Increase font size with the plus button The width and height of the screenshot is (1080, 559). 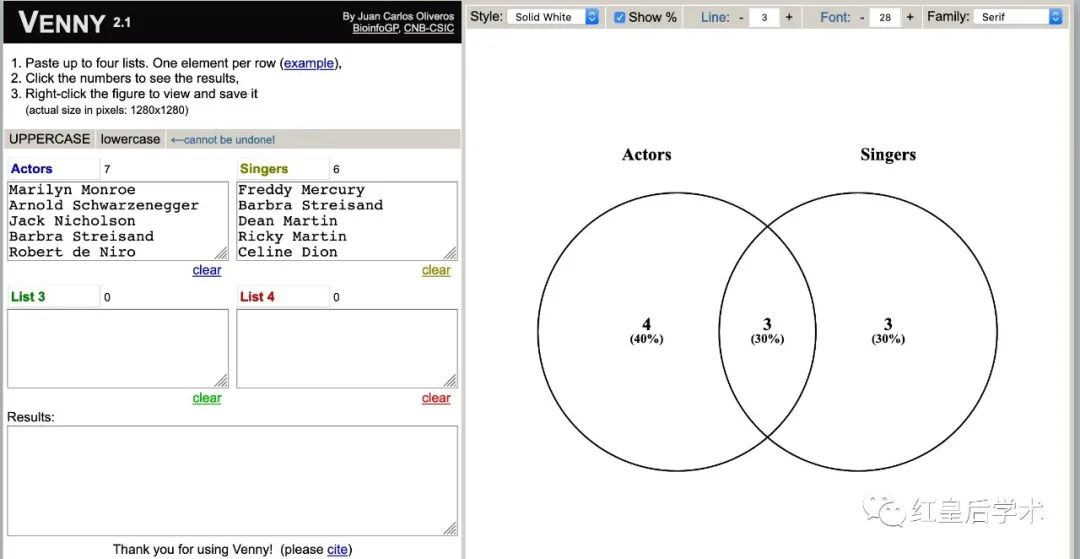click(910, 17)
